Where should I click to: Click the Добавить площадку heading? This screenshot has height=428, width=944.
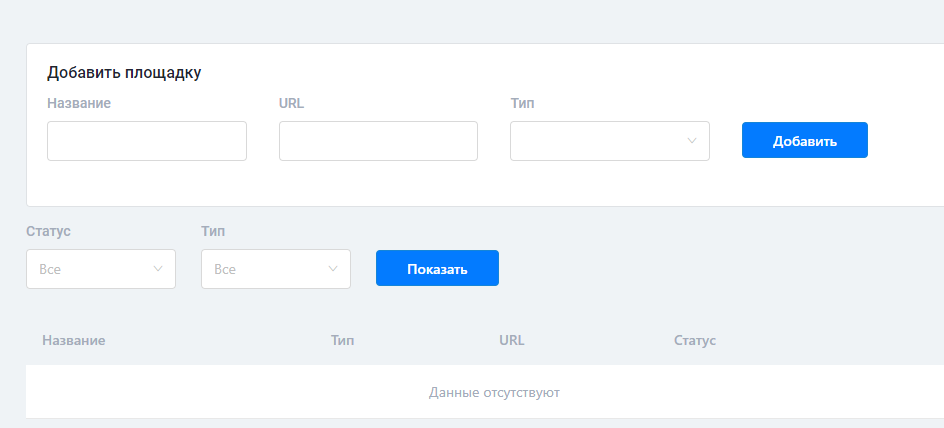pos(124,73)
